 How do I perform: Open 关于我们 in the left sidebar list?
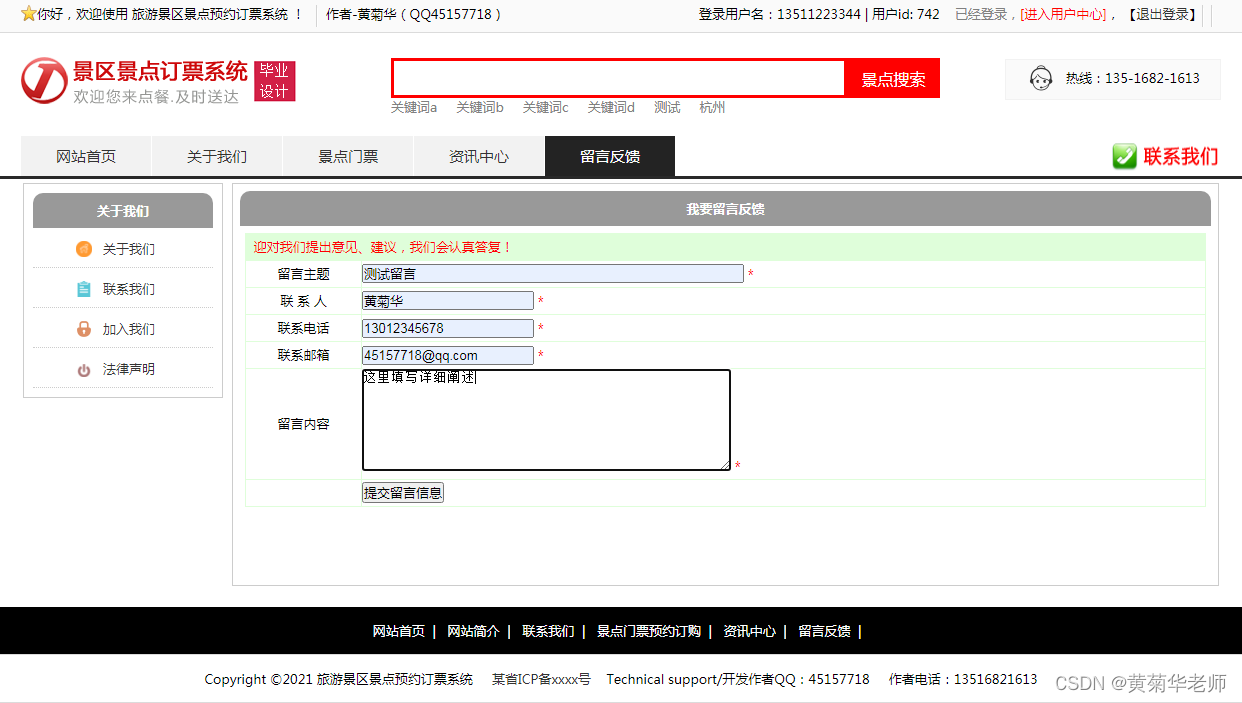pos(129,249)
